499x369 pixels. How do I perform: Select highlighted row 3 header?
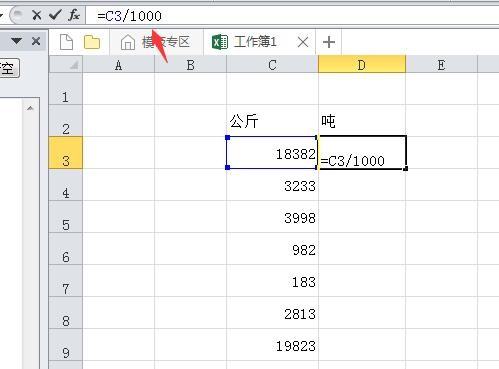point(66,153)
